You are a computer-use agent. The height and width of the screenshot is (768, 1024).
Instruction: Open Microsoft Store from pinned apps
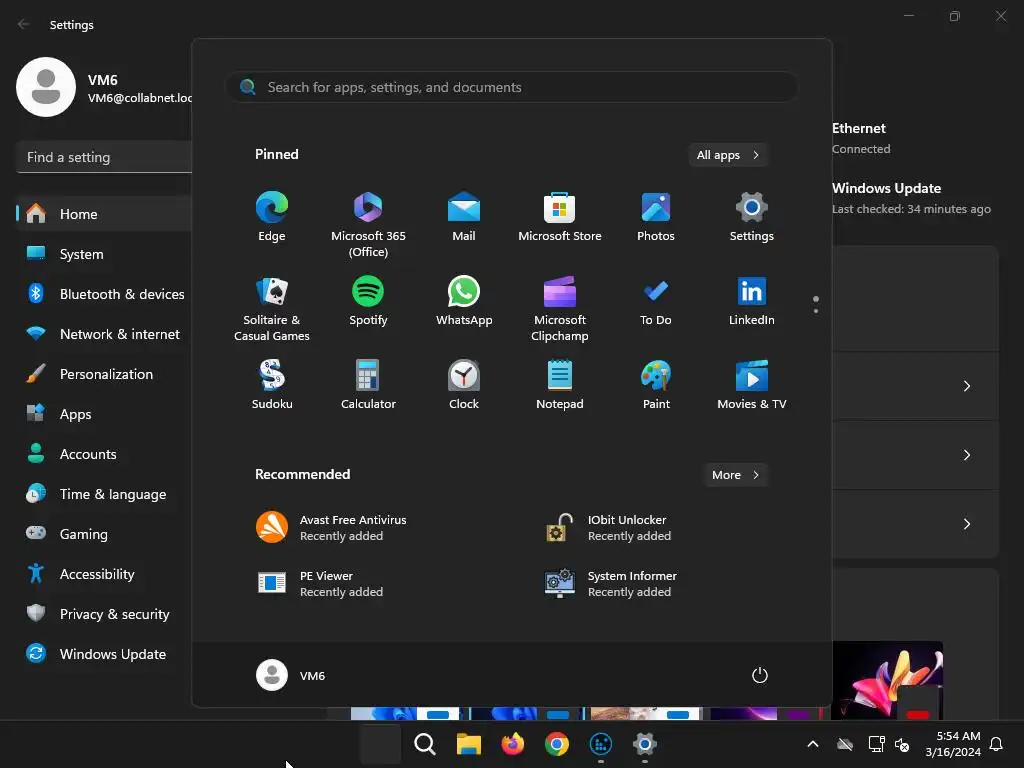(560, 217)
